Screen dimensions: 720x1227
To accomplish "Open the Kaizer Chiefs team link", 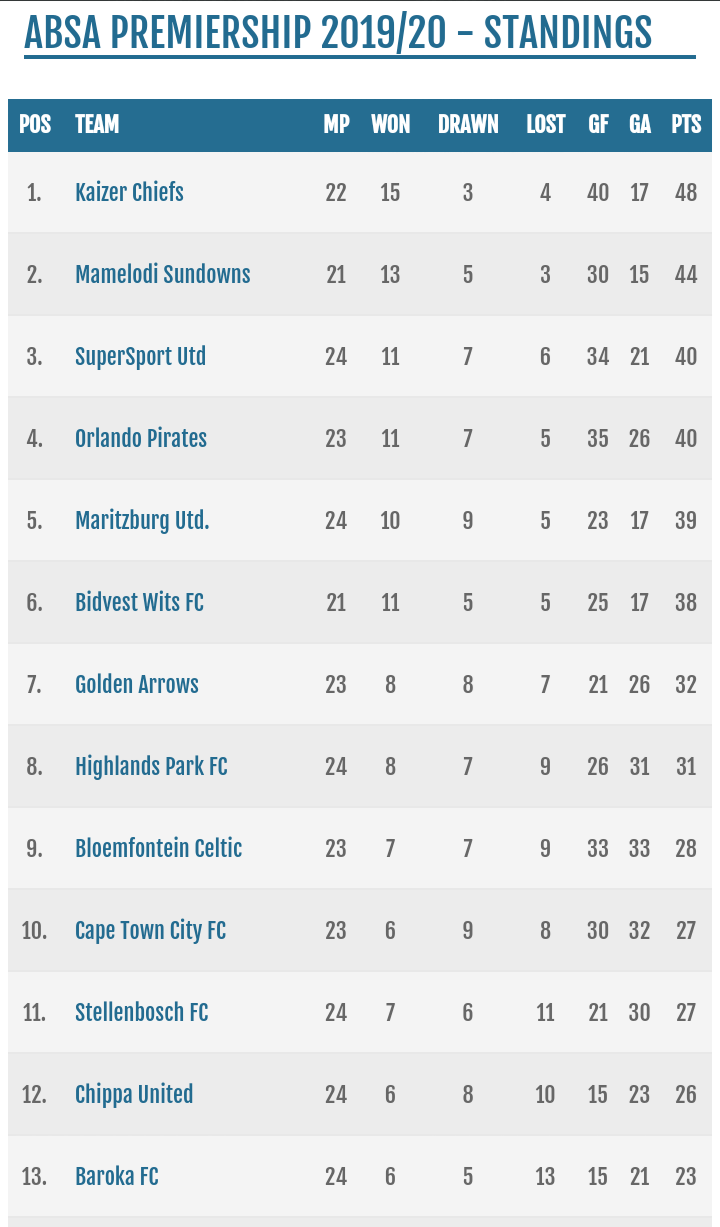I will coord(129,192).
